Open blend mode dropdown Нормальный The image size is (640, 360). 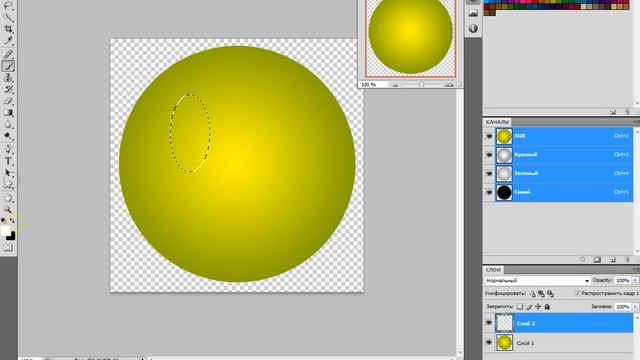(x=538, y=280)
